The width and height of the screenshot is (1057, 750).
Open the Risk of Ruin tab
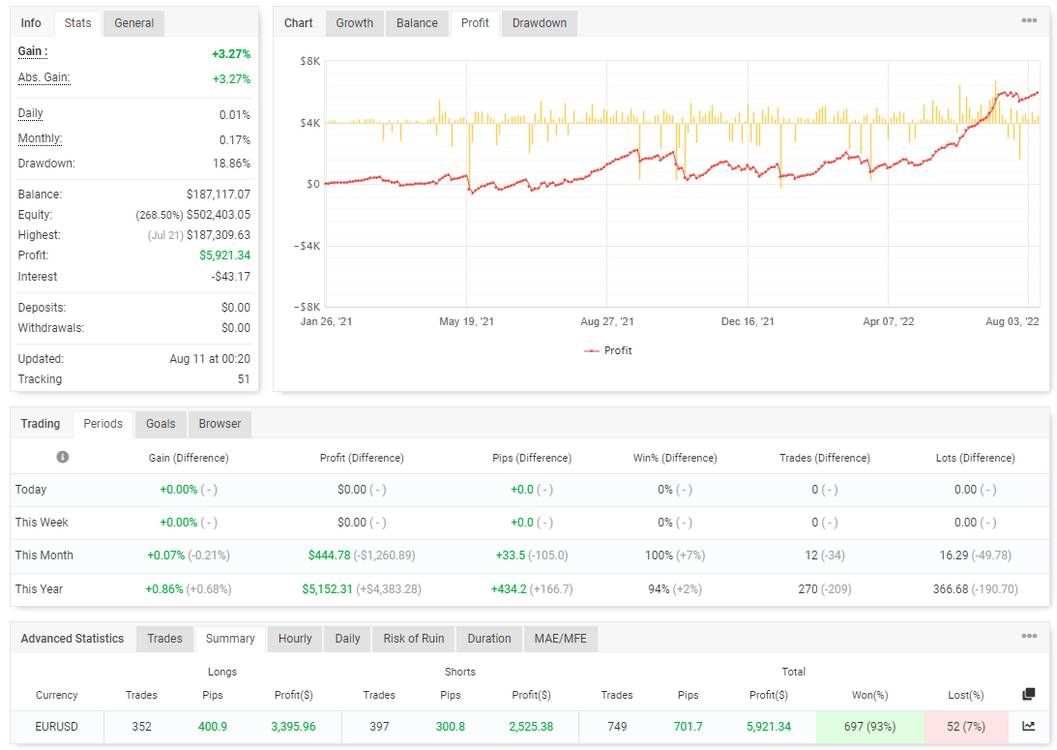[x=413, y=638]
